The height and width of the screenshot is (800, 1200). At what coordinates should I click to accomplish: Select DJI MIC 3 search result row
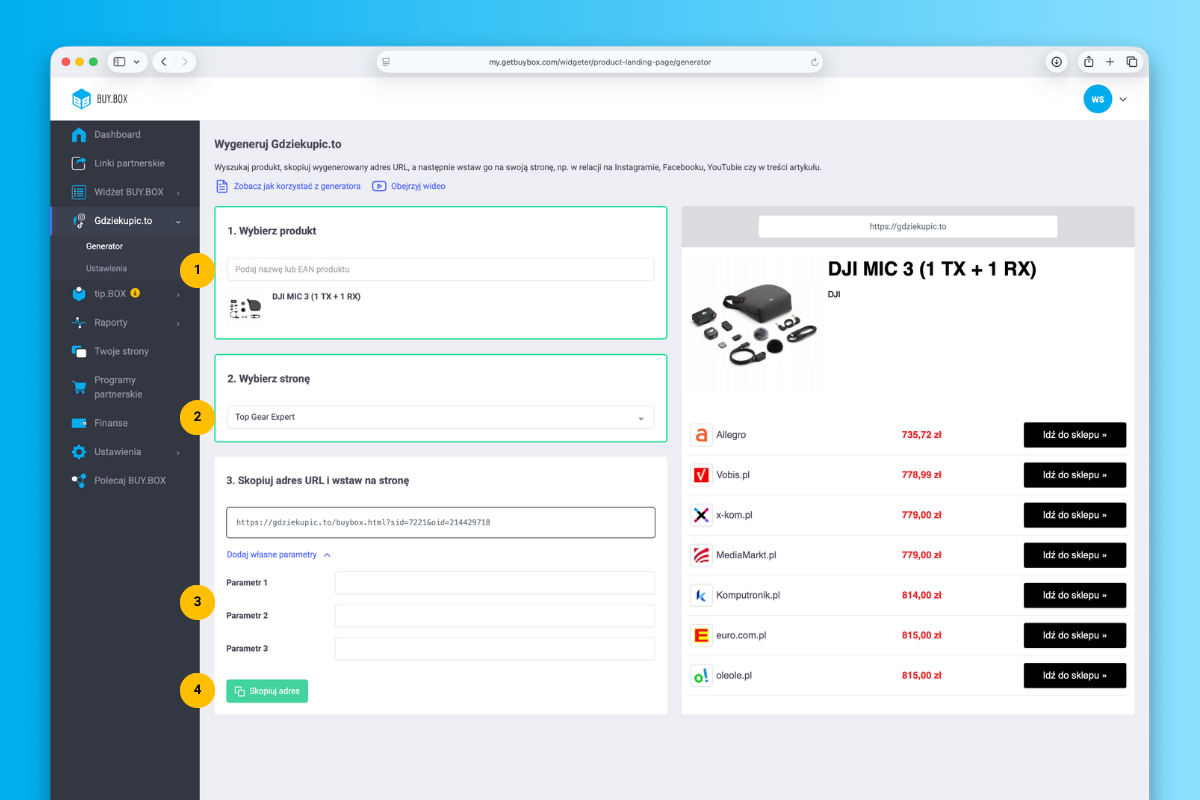440,307
